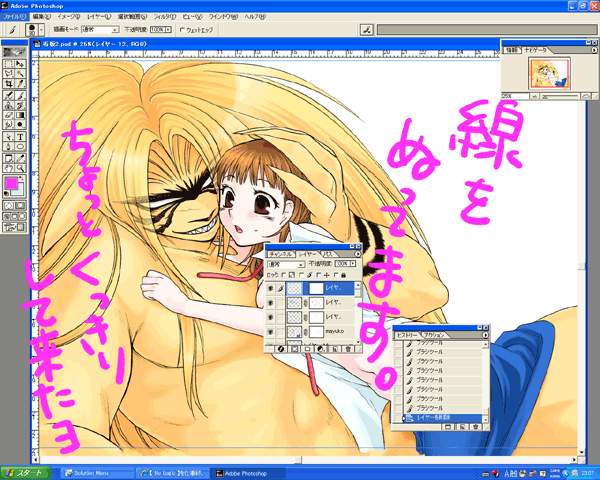Click delete layer trash icon in Layers panel

click(348, 349)
